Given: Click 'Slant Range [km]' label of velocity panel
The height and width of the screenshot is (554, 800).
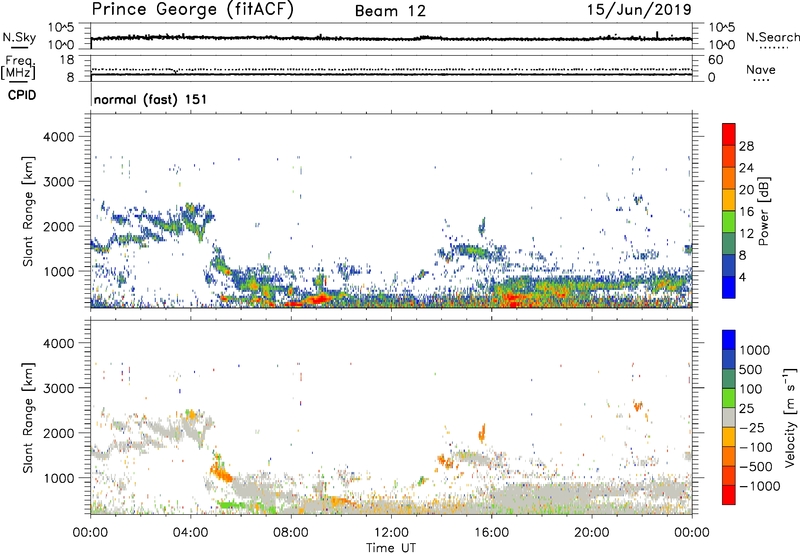Looking at the screenshot, I should (x=28, y=417).
